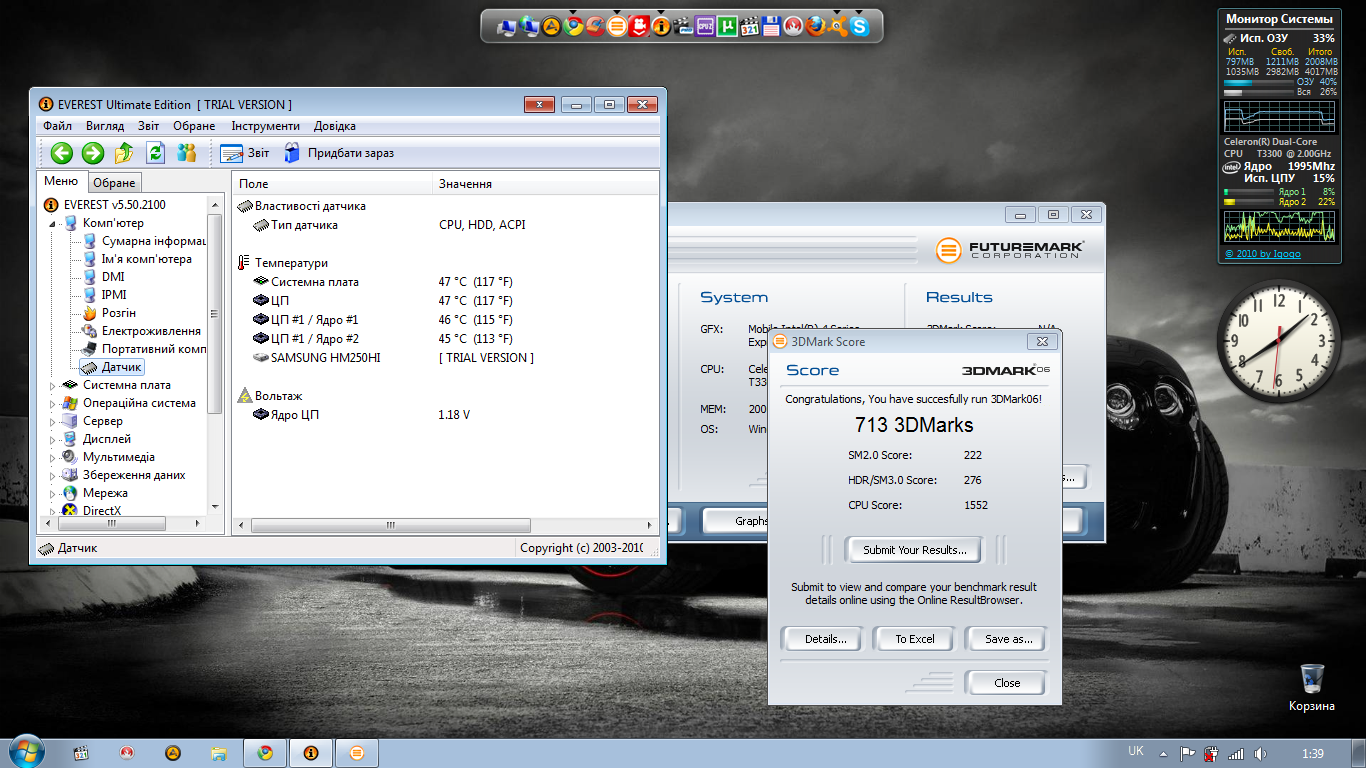This screenshot has height=768, width=1366.
Task: Open the Avast icon in the top dock
Action: pyautogui.click(x=838, y=26)
